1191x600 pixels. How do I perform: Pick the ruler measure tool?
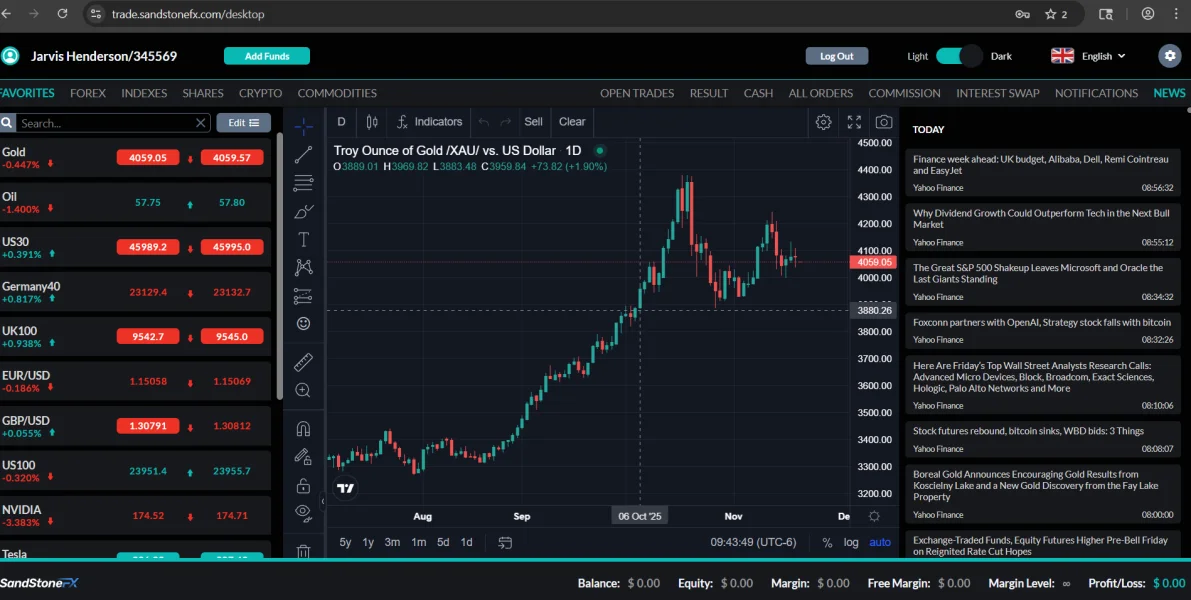tap(304, 362)
